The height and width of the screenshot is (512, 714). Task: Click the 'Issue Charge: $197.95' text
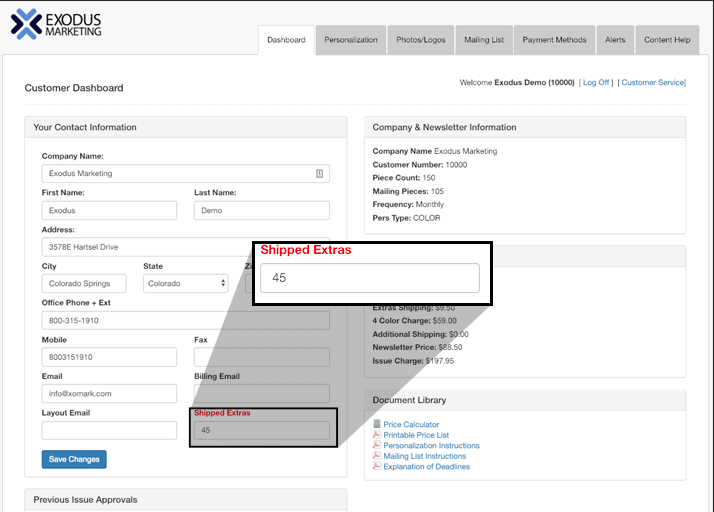point(413,361)
